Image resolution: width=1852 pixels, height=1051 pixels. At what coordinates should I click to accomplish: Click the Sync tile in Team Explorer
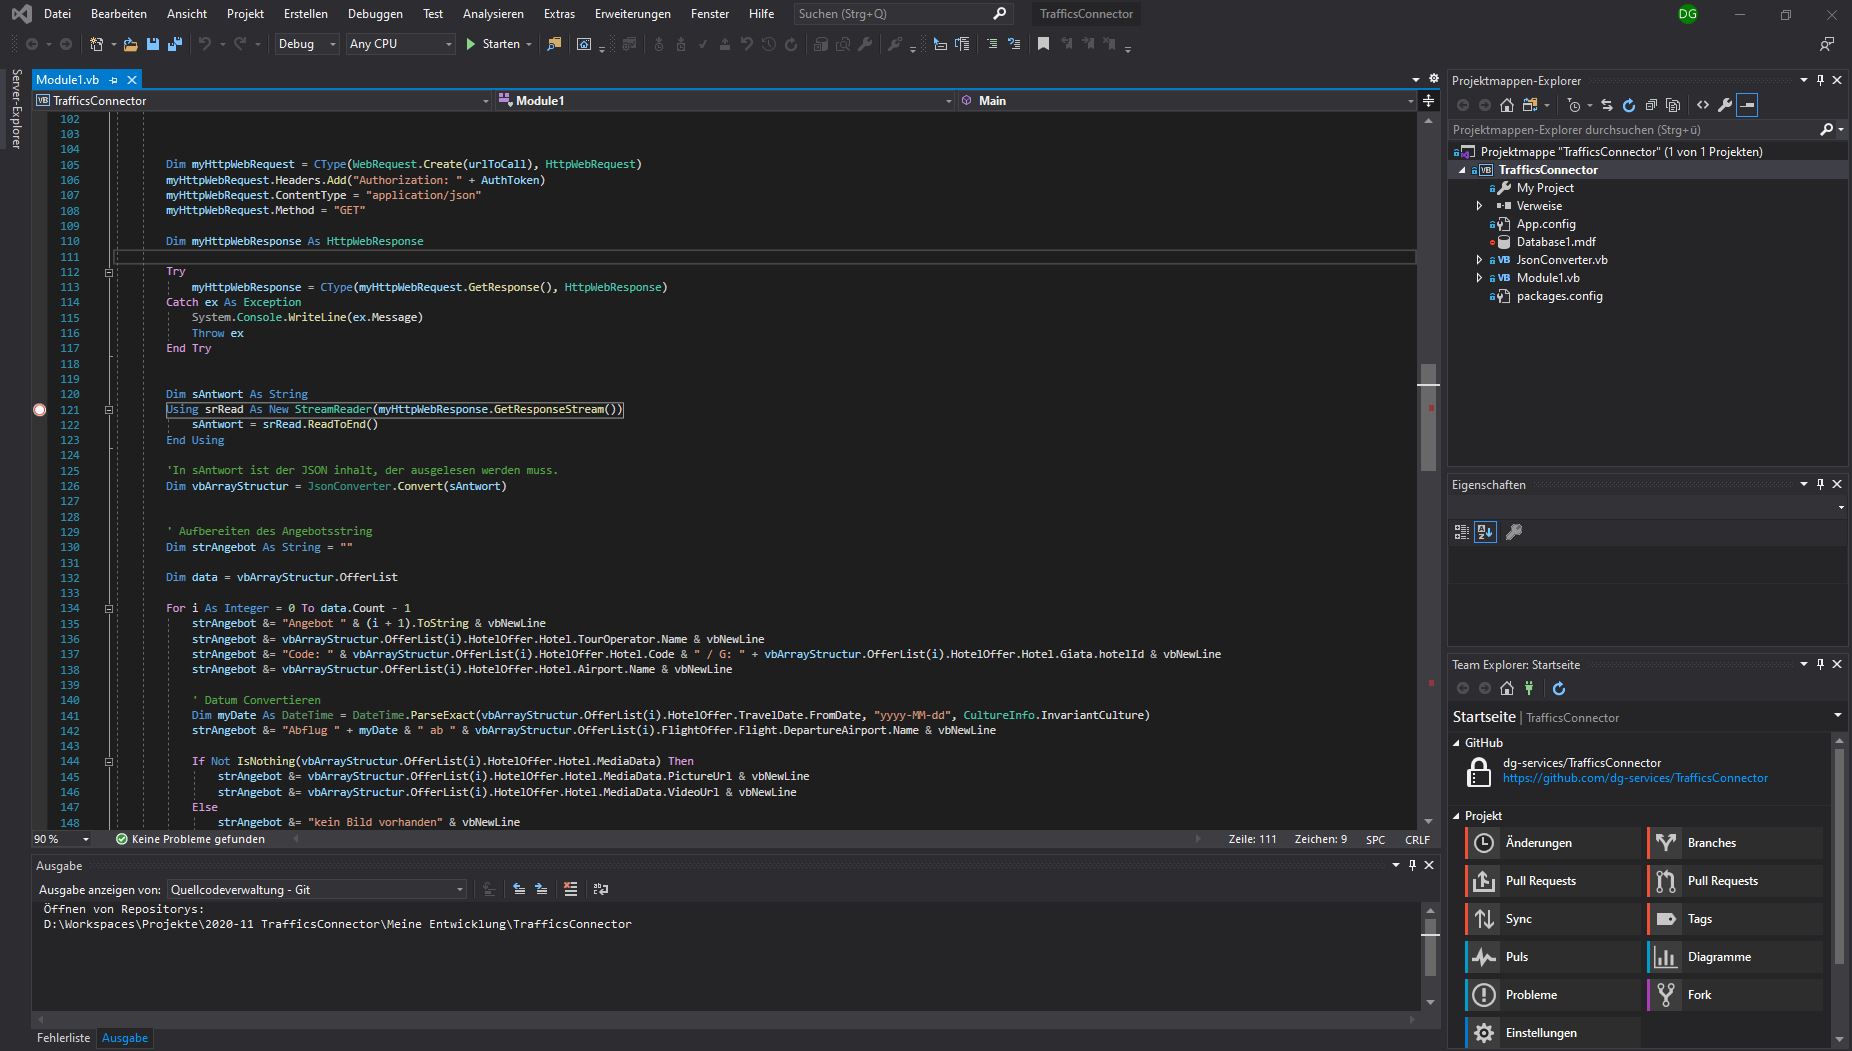tap(1552, 919)
